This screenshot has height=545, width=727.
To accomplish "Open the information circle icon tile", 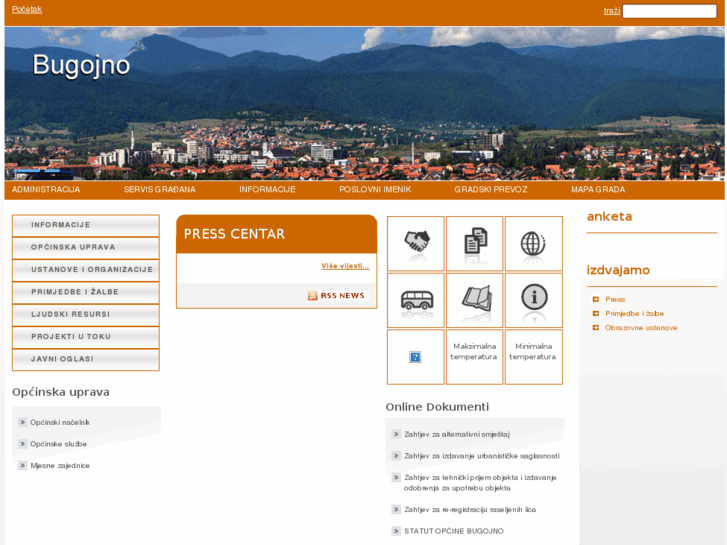I will 534,300.
